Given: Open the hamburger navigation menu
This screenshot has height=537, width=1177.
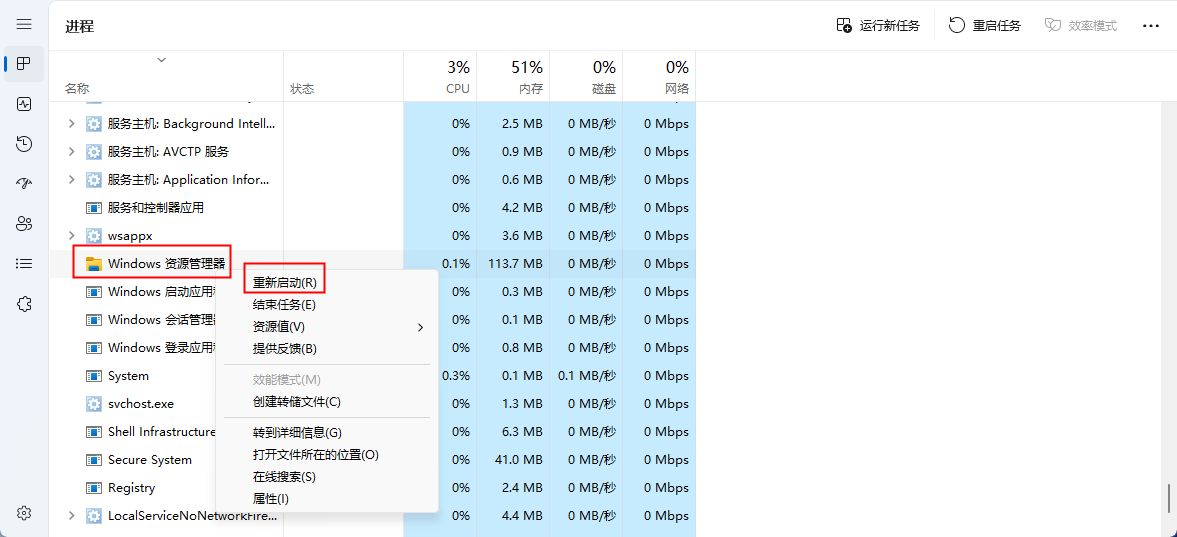Looking at the screenshot, I should point(24,24).
